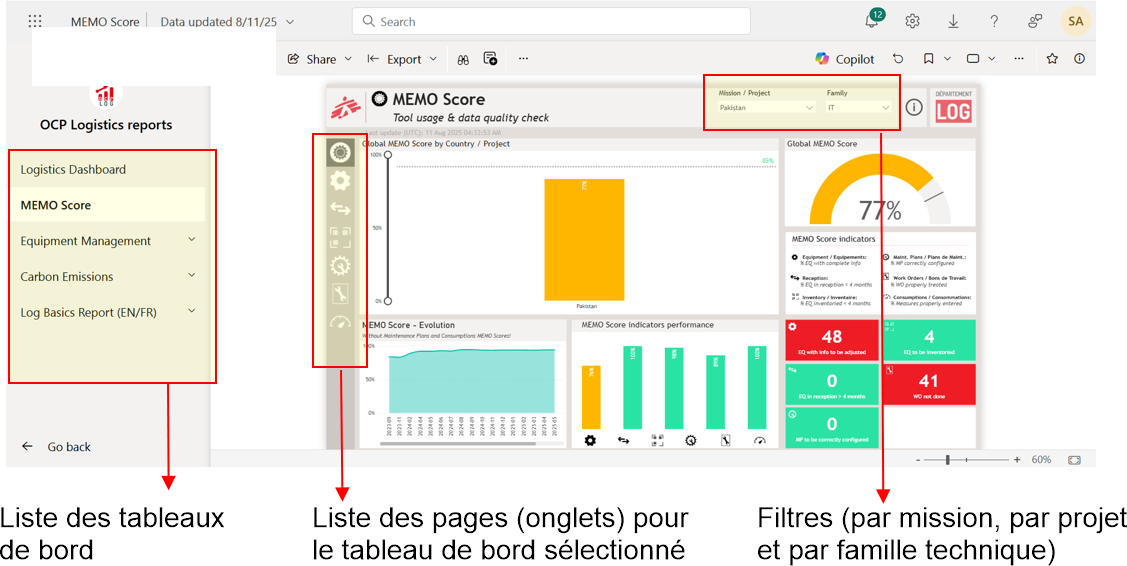
Task: Open the Consumptions gauge page icon
Action: [x=340, y=321]
